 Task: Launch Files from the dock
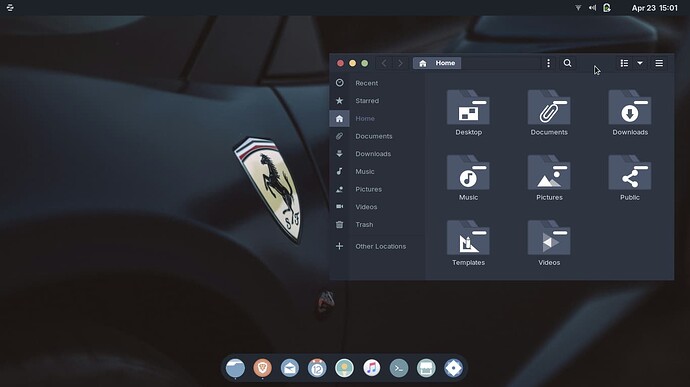(235, 368)
